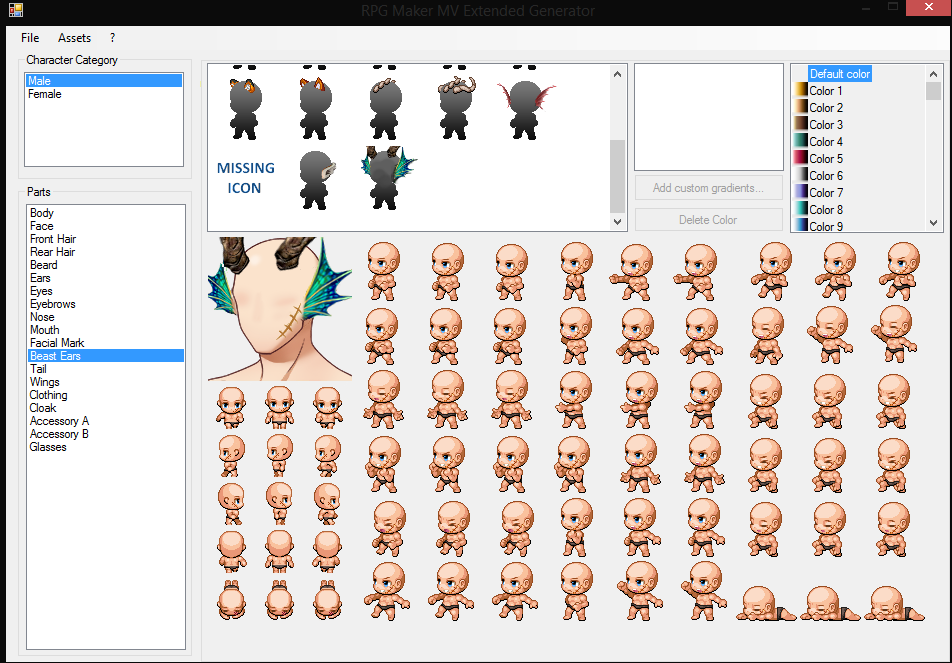Click the highlighted Beast Ears entry
The image size is (952, 663).
tap(106, 356)
